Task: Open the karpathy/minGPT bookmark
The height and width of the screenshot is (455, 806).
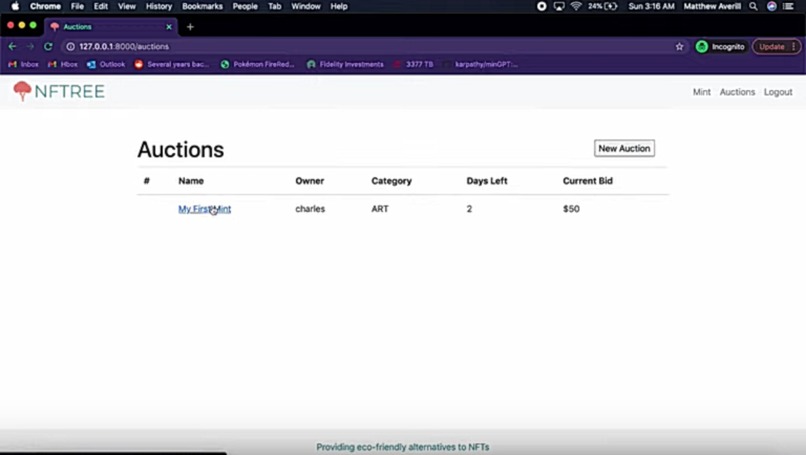Action: (480, 64)
